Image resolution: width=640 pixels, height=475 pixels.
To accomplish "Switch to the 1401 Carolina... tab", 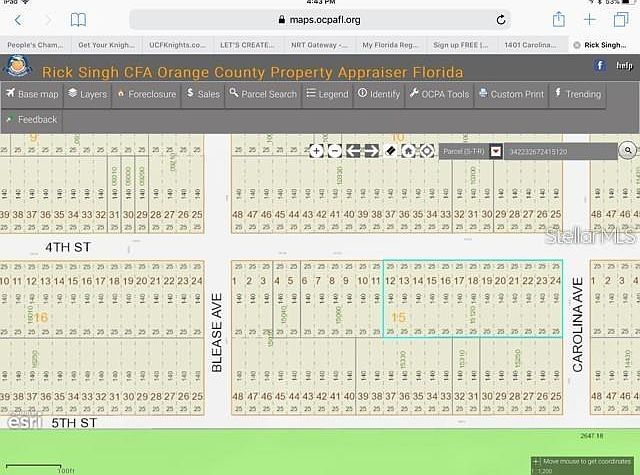I will (530, 45).
